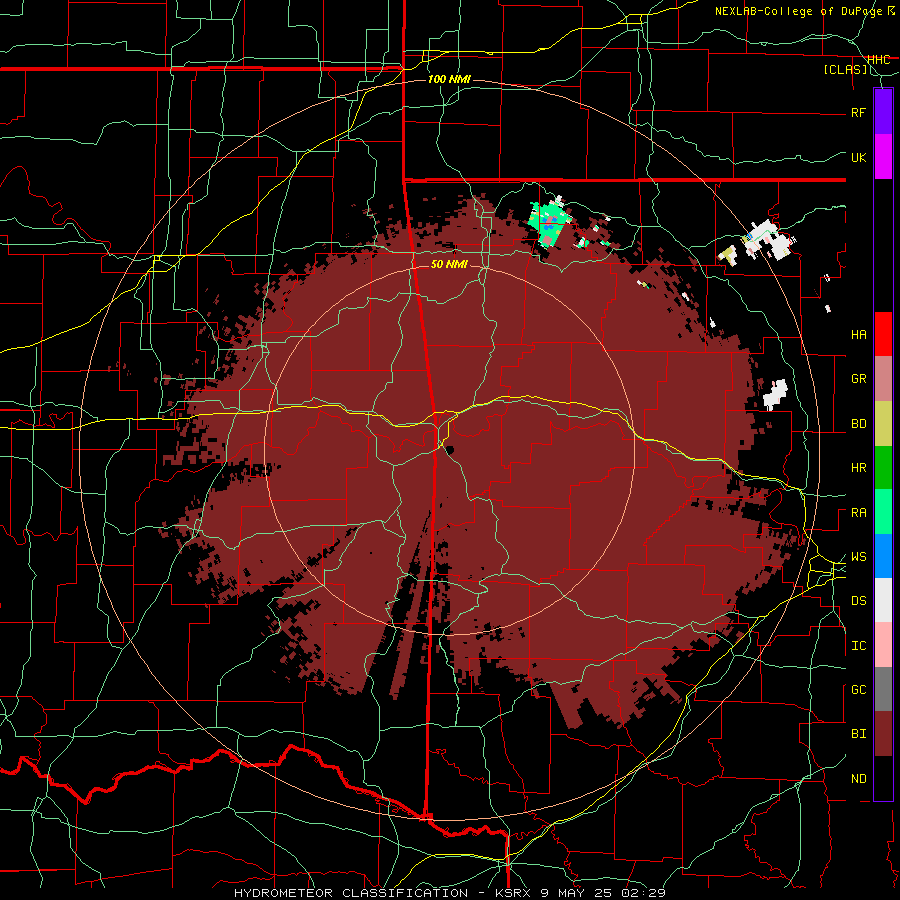Click the green rain echo cluster on the map

tap(549, 224)
